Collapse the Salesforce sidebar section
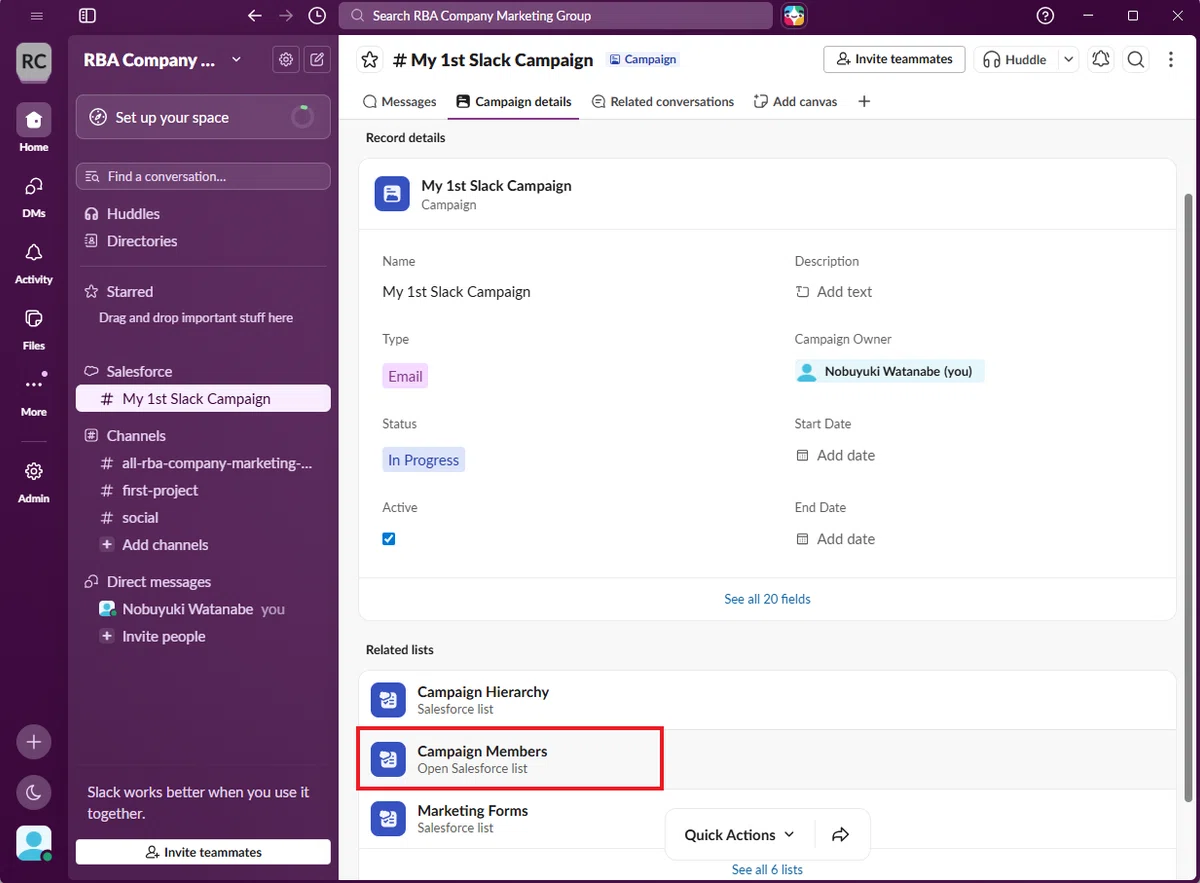This screenshot has width=1200, height=883. [128, 371]
